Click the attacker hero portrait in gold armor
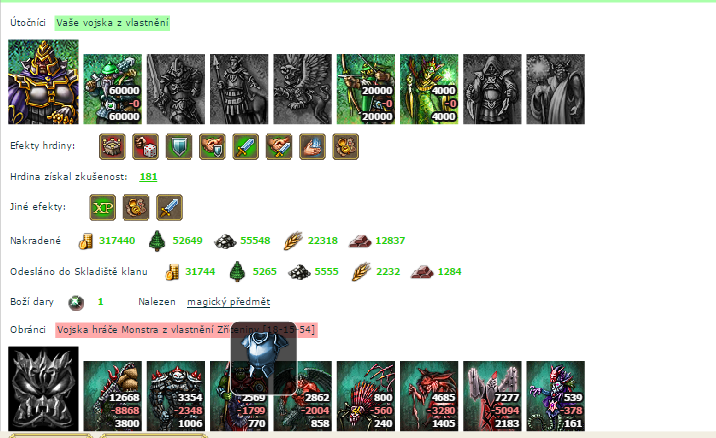This screenshot has height=438, width=716. coord(43,82)
